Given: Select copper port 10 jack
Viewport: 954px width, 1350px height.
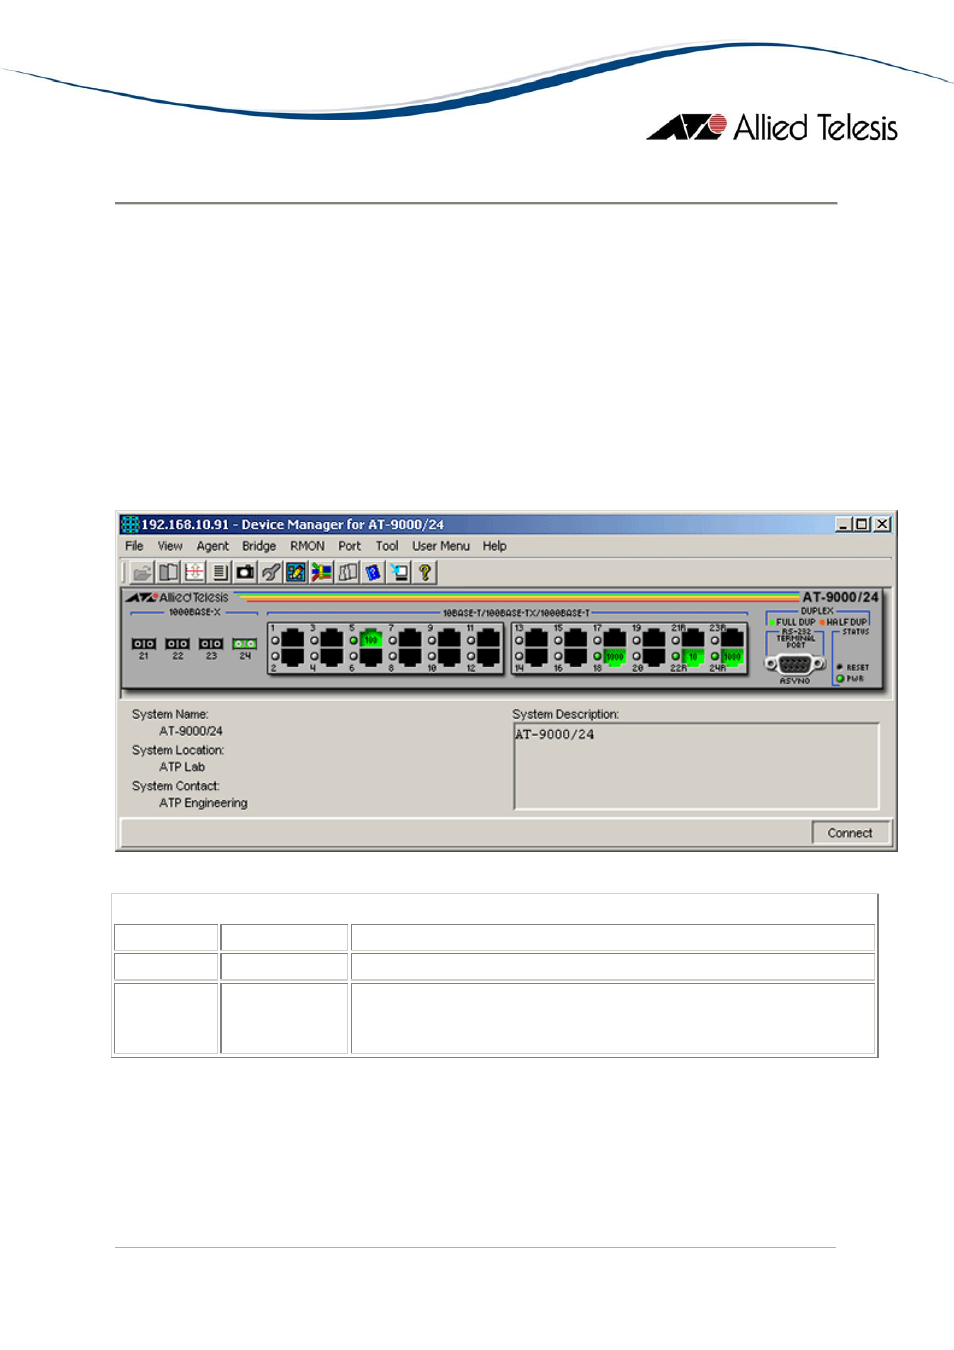Looking at the screenshot, I should pos(450,656).
